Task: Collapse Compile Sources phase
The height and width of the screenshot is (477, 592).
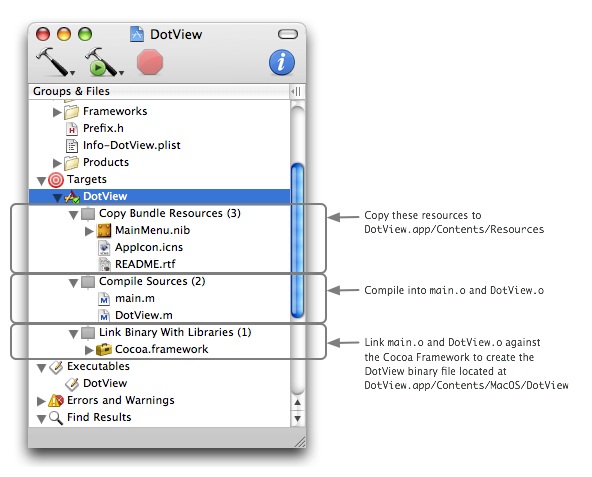Action: (x=73, y=283)
